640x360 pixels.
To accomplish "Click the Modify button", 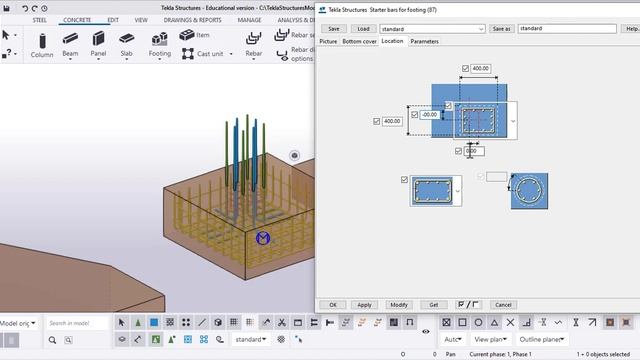I will [399, 305].
